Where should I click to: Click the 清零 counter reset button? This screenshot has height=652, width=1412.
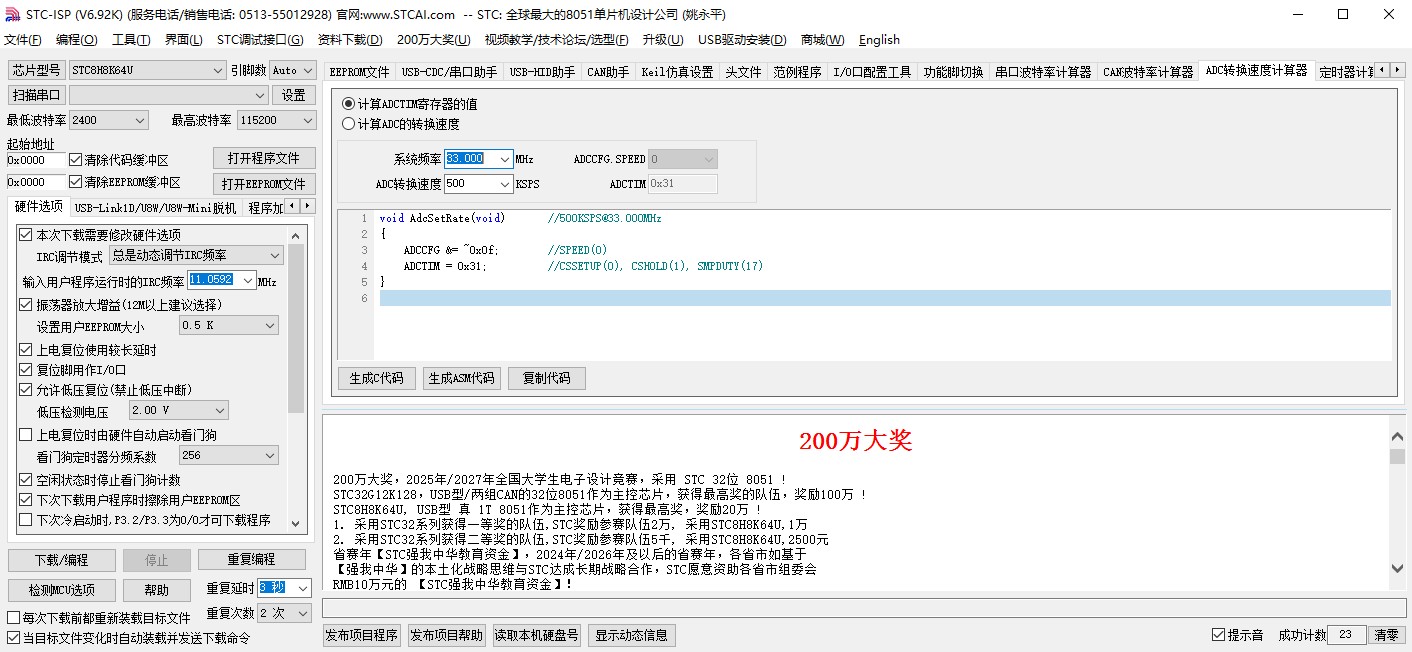1386,635
